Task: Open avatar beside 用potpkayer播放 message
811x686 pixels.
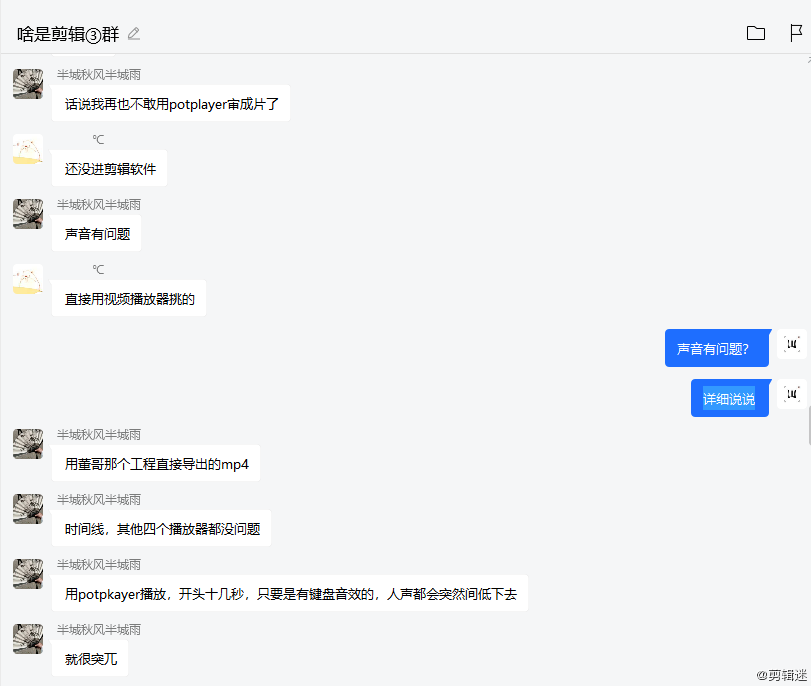Action: click(x=28, y=573)
